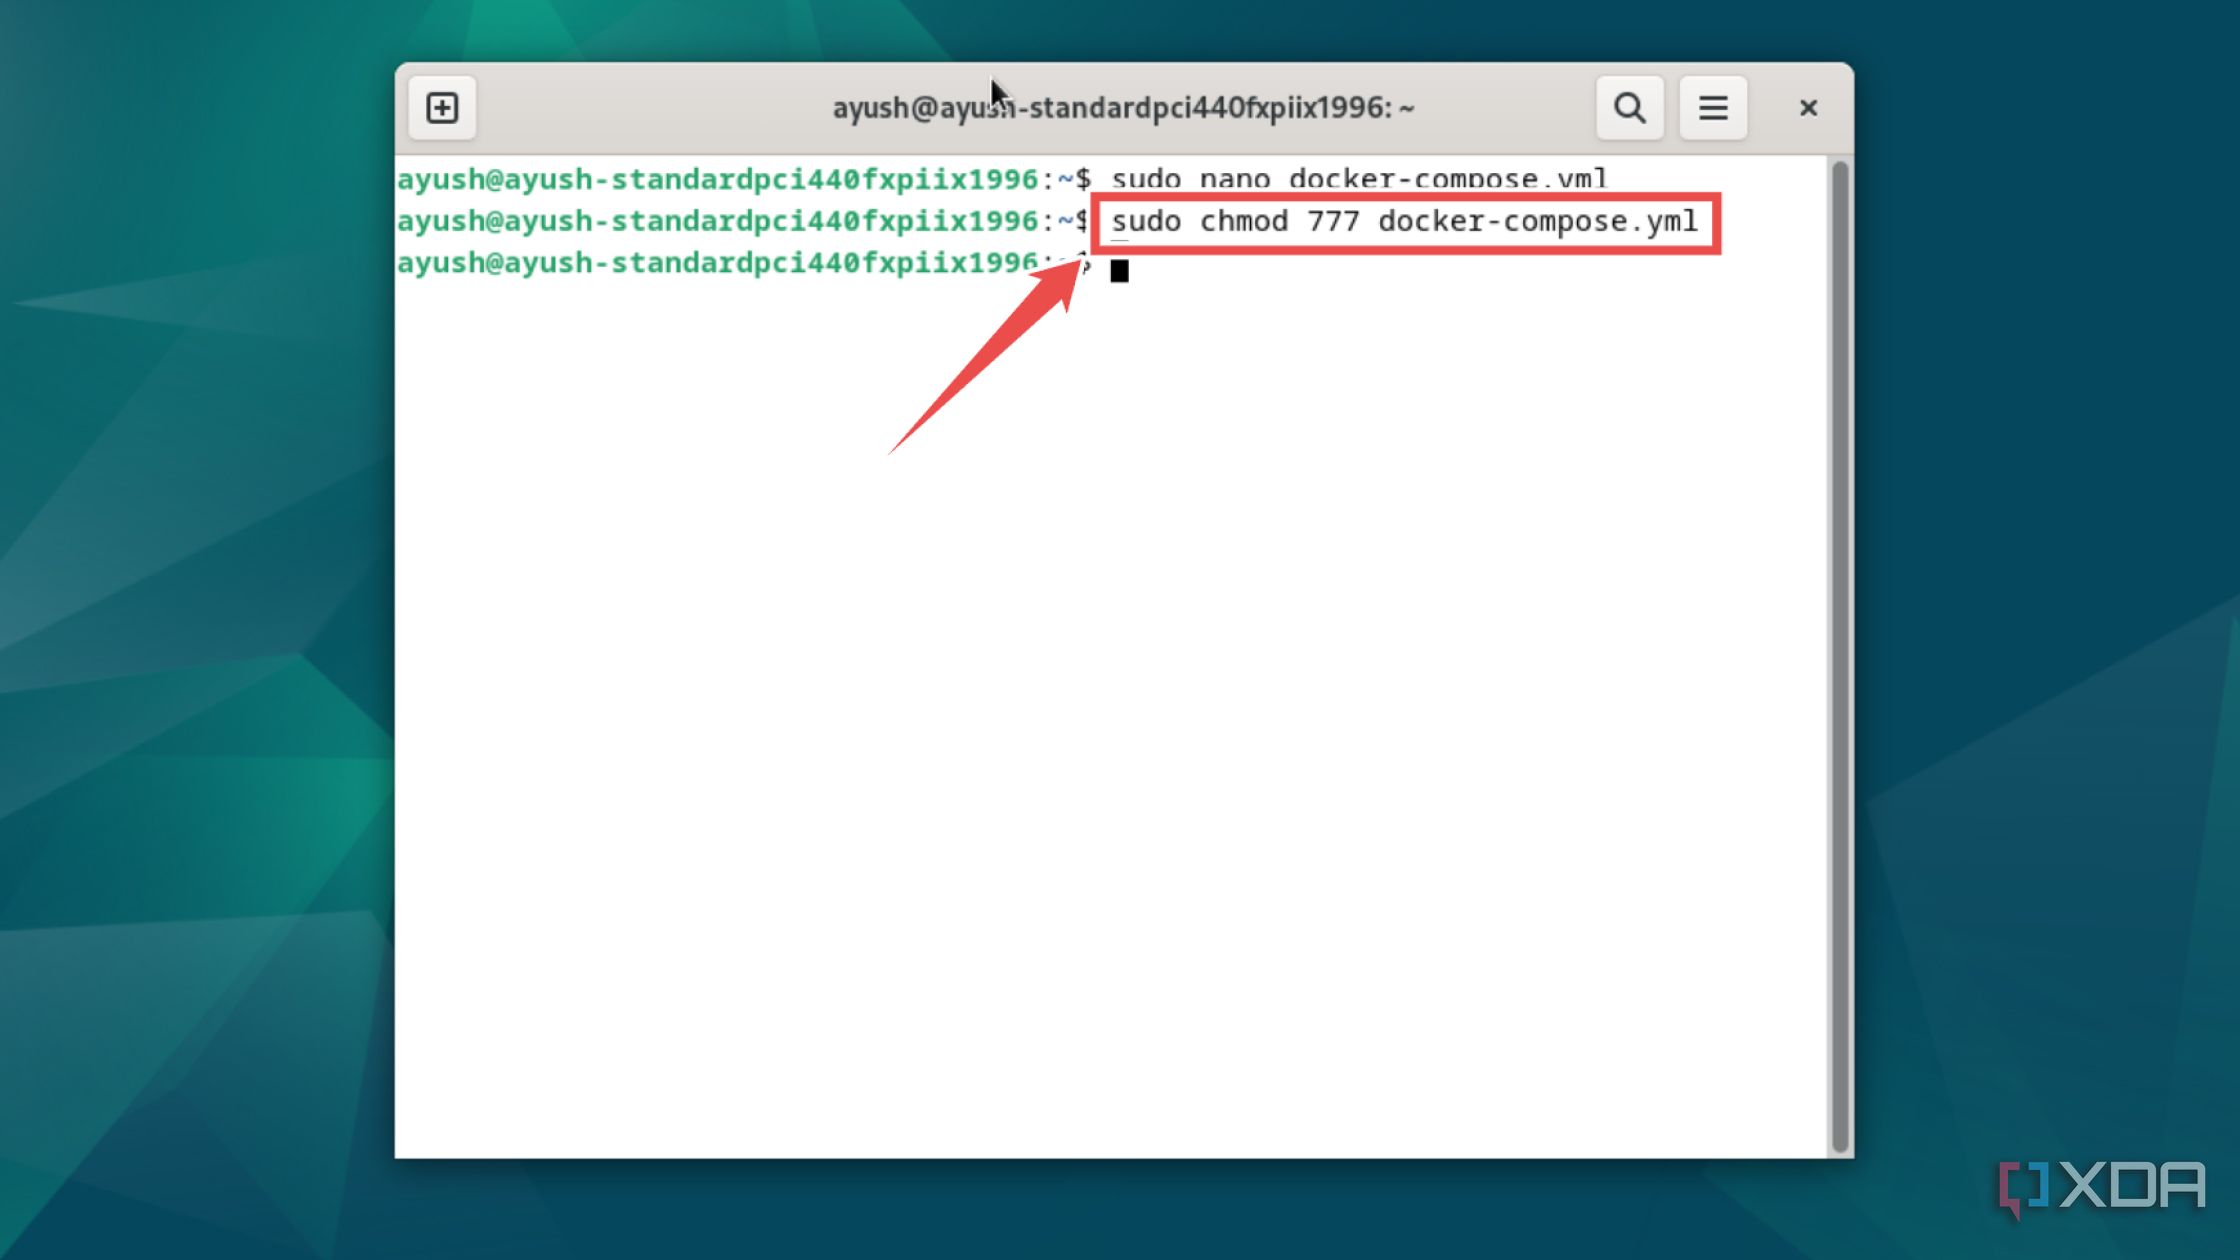Click the window title text in header
This screenshot has height=1260, width=2240.
tap(1122, 108)
